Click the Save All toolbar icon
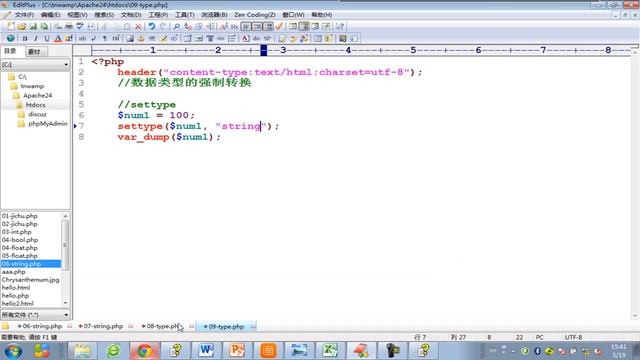 coord(44,27)
